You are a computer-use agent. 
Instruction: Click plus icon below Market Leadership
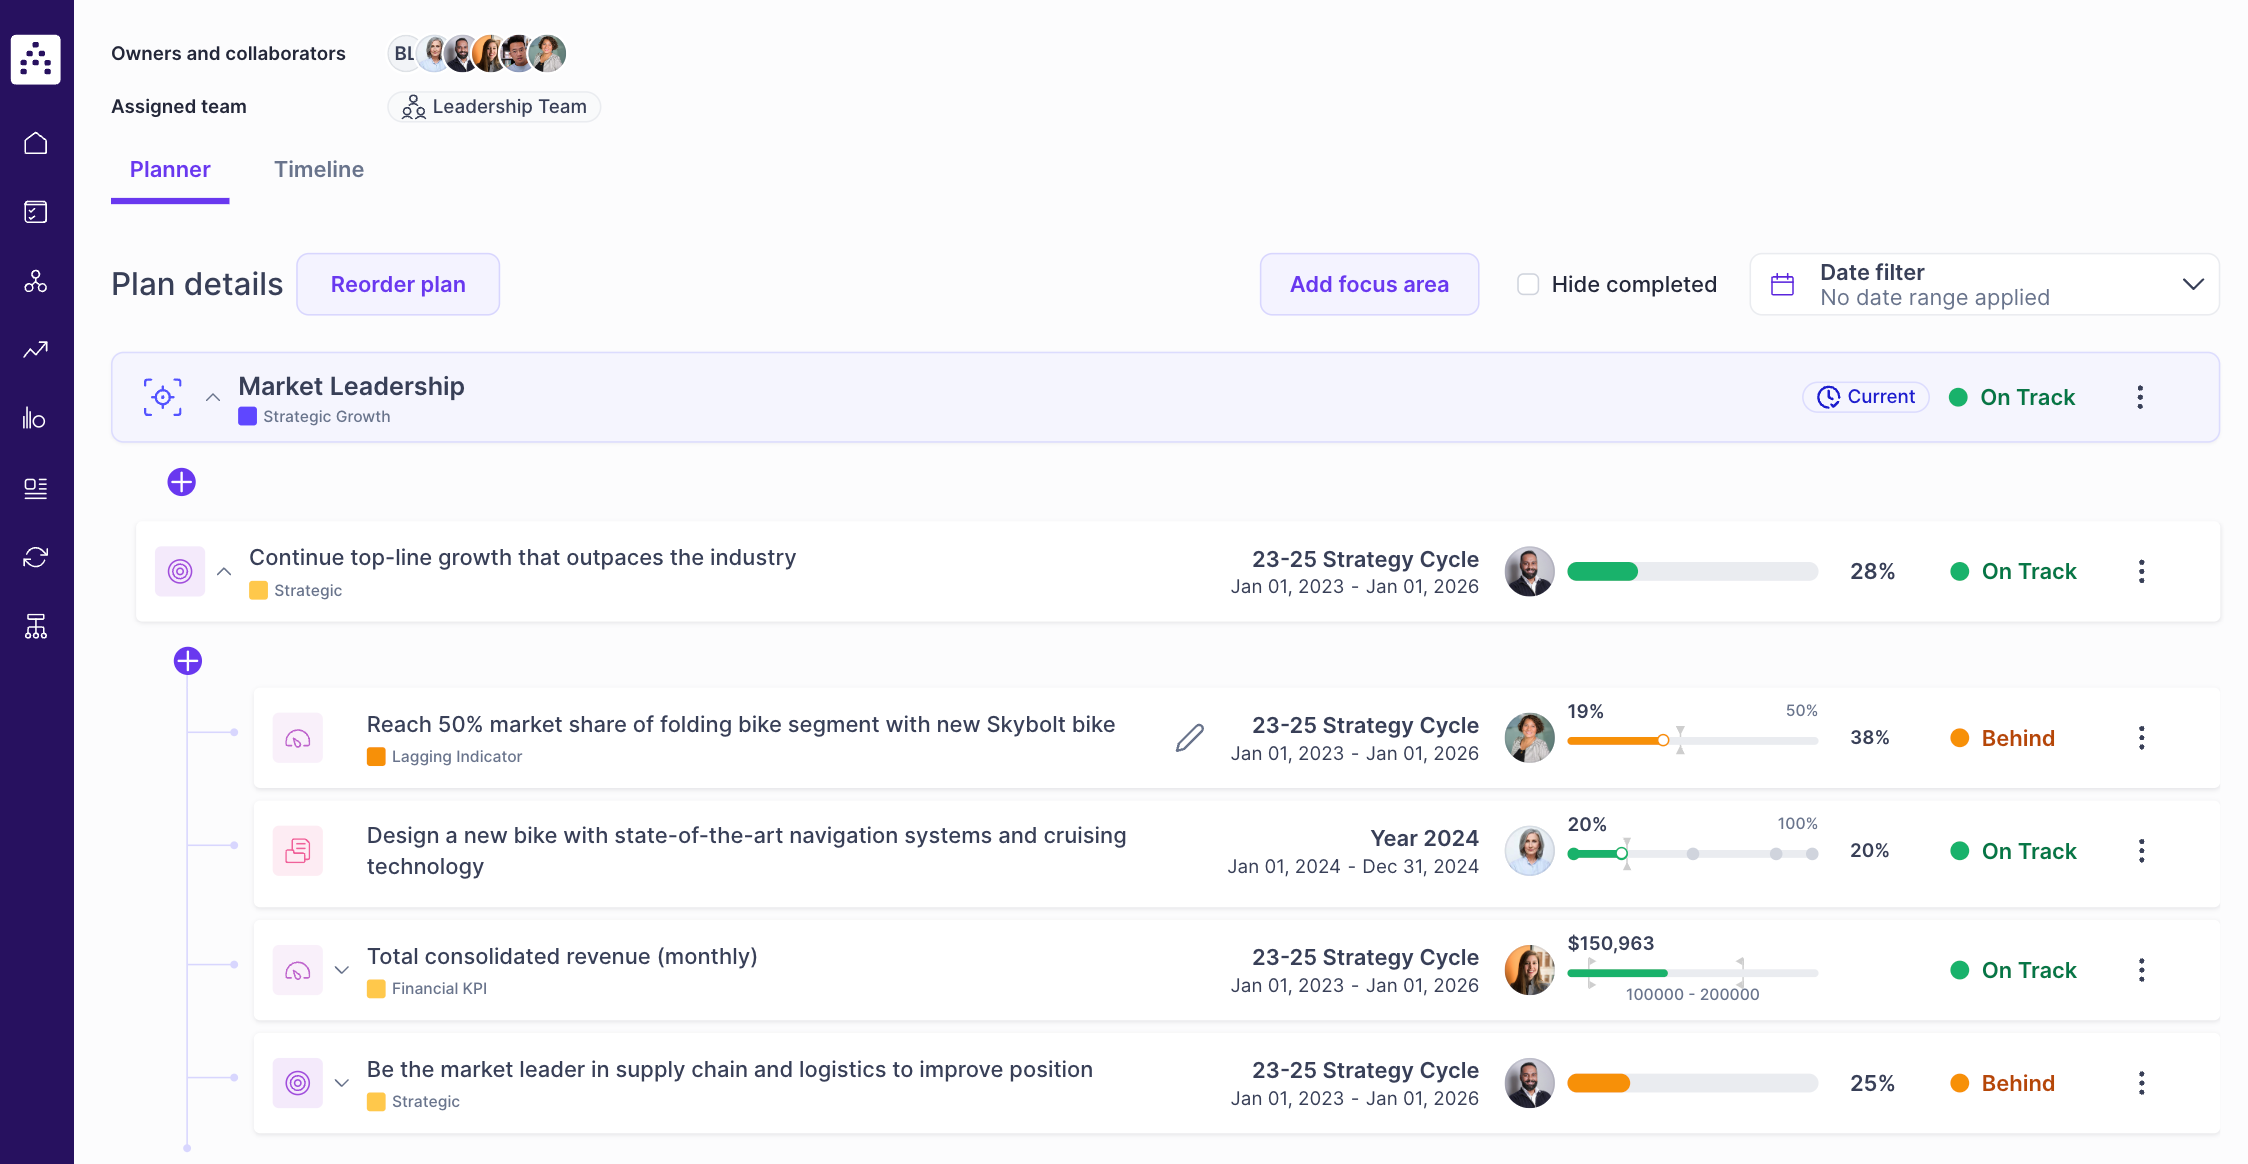tap(181, 482)
